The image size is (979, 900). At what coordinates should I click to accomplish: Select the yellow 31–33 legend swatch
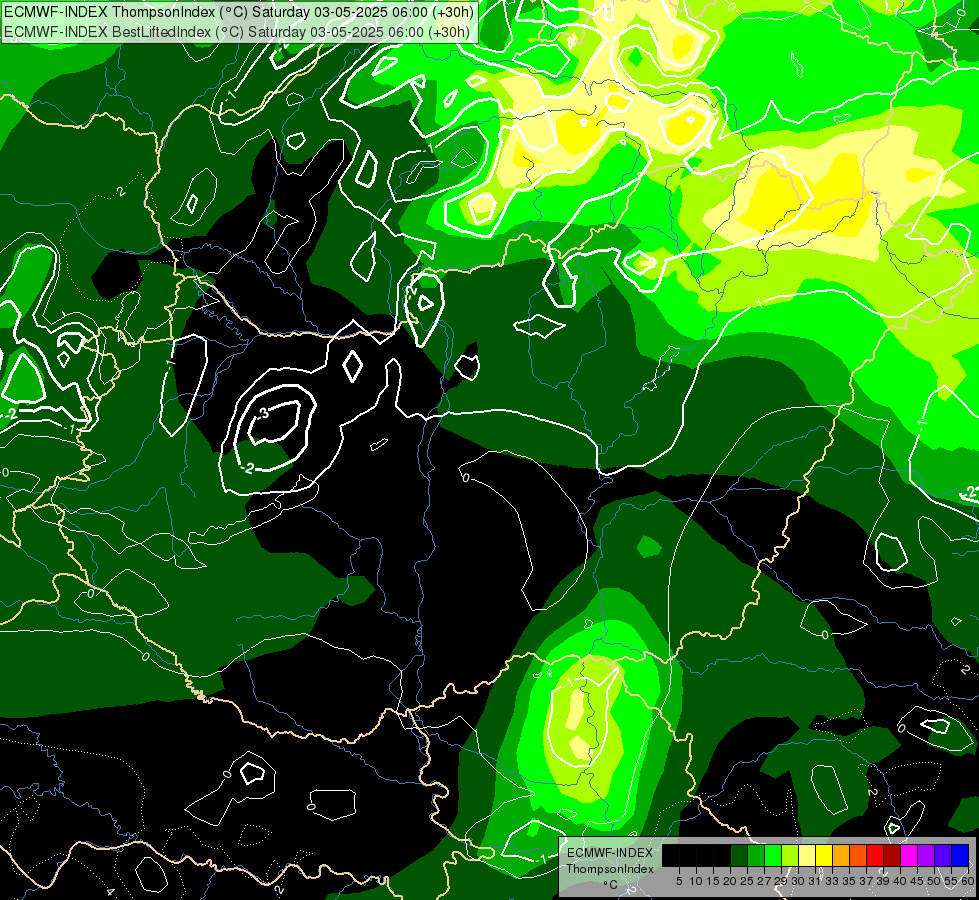point(824,855)
